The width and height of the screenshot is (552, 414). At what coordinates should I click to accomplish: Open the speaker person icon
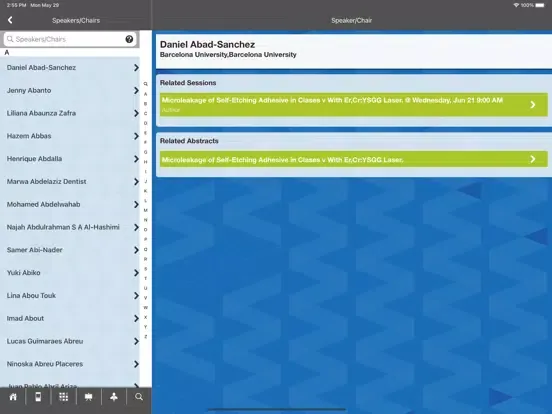pos(114,397)
